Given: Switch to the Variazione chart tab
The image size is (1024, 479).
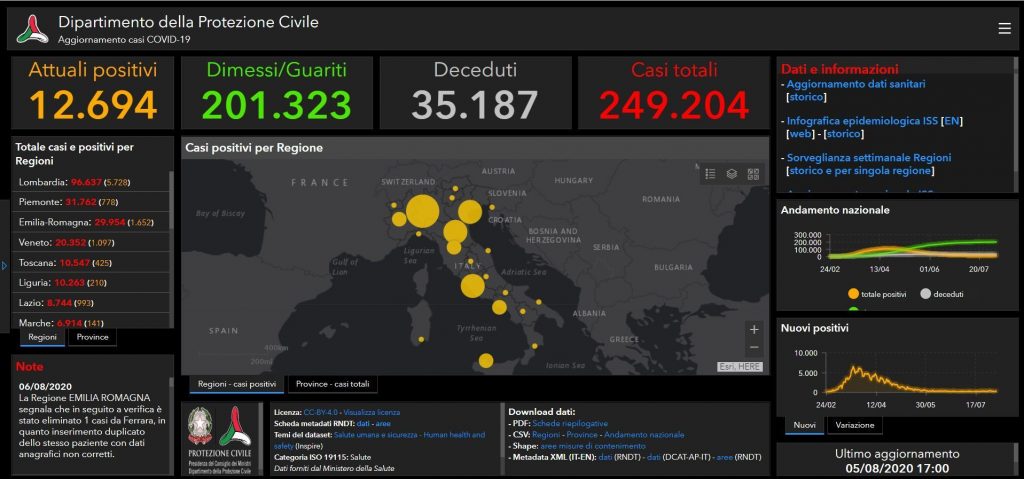Looking at the screenshot, I should pyautogui.click(x=854, y=425).
